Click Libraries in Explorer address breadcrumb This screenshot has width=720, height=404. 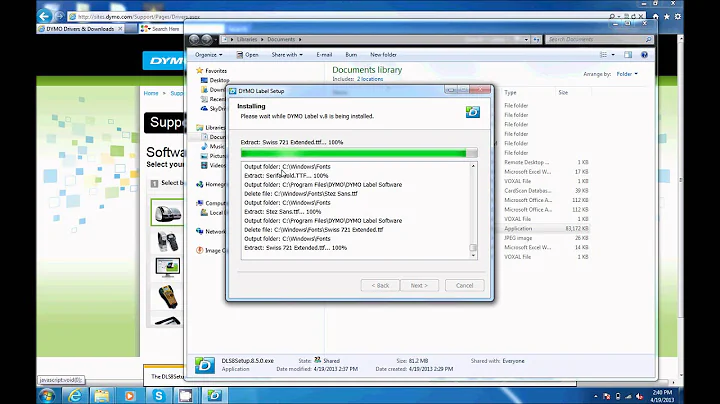(247, 39)
